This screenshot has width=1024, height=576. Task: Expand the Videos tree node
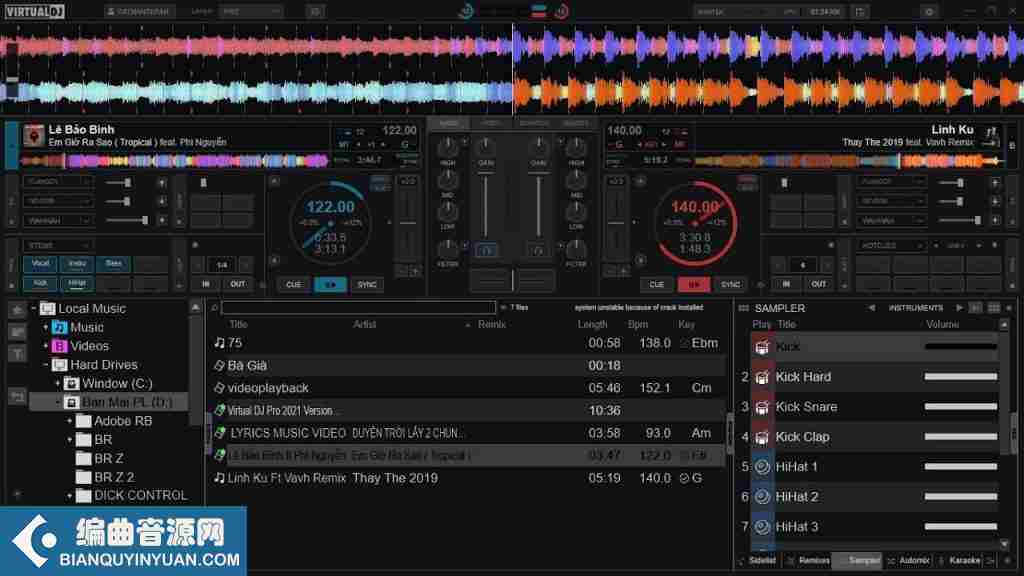[x=46, y=346]
